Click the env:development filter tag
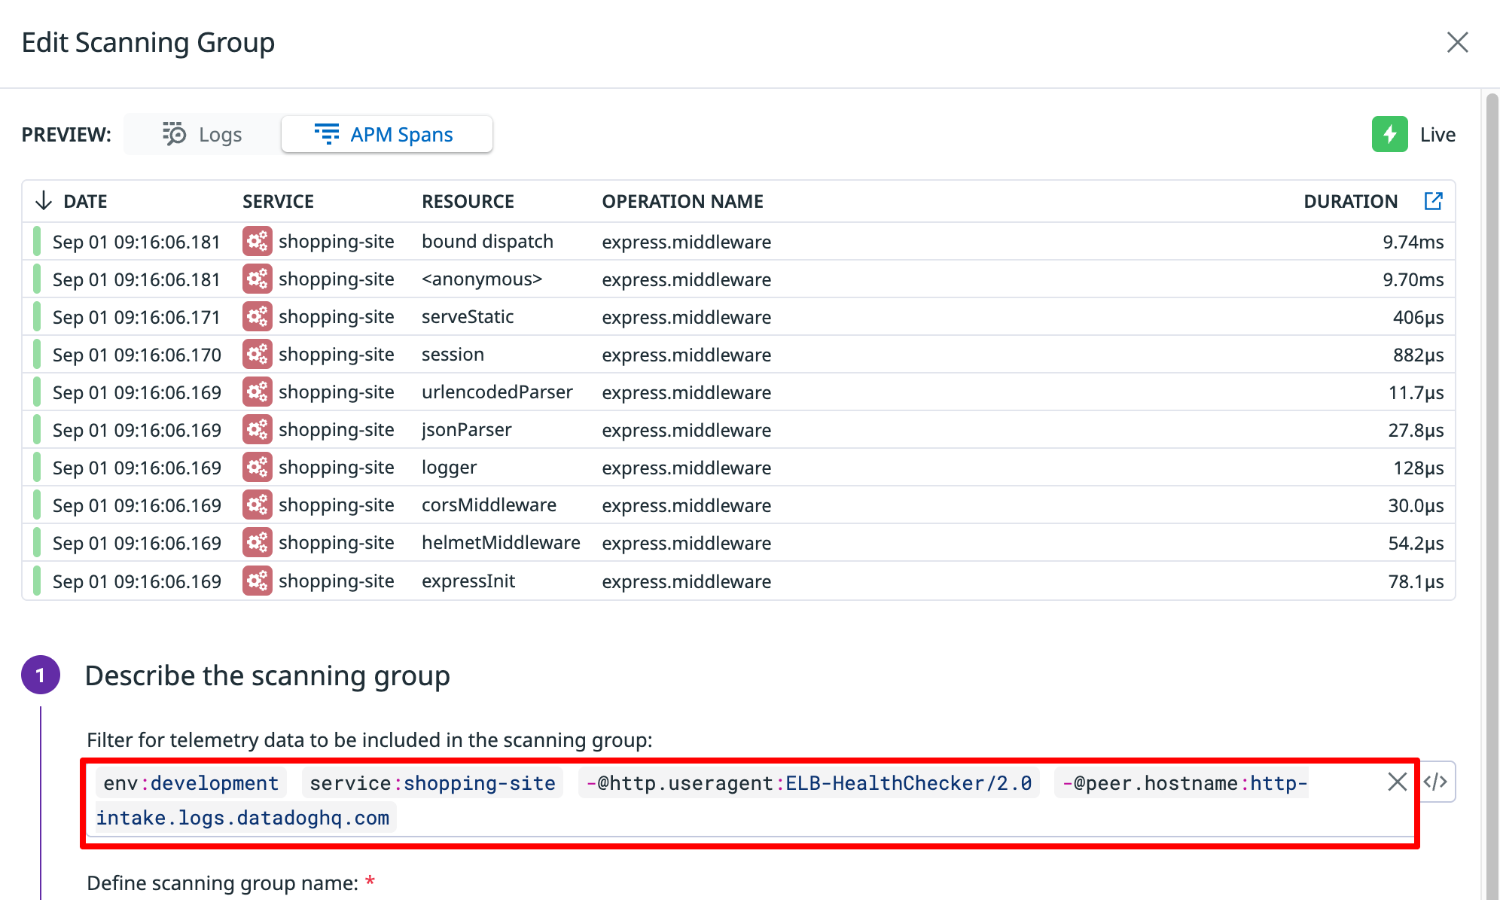Image resolution: width=1500 pixels, height=900 pixels. tap(191, 783)
